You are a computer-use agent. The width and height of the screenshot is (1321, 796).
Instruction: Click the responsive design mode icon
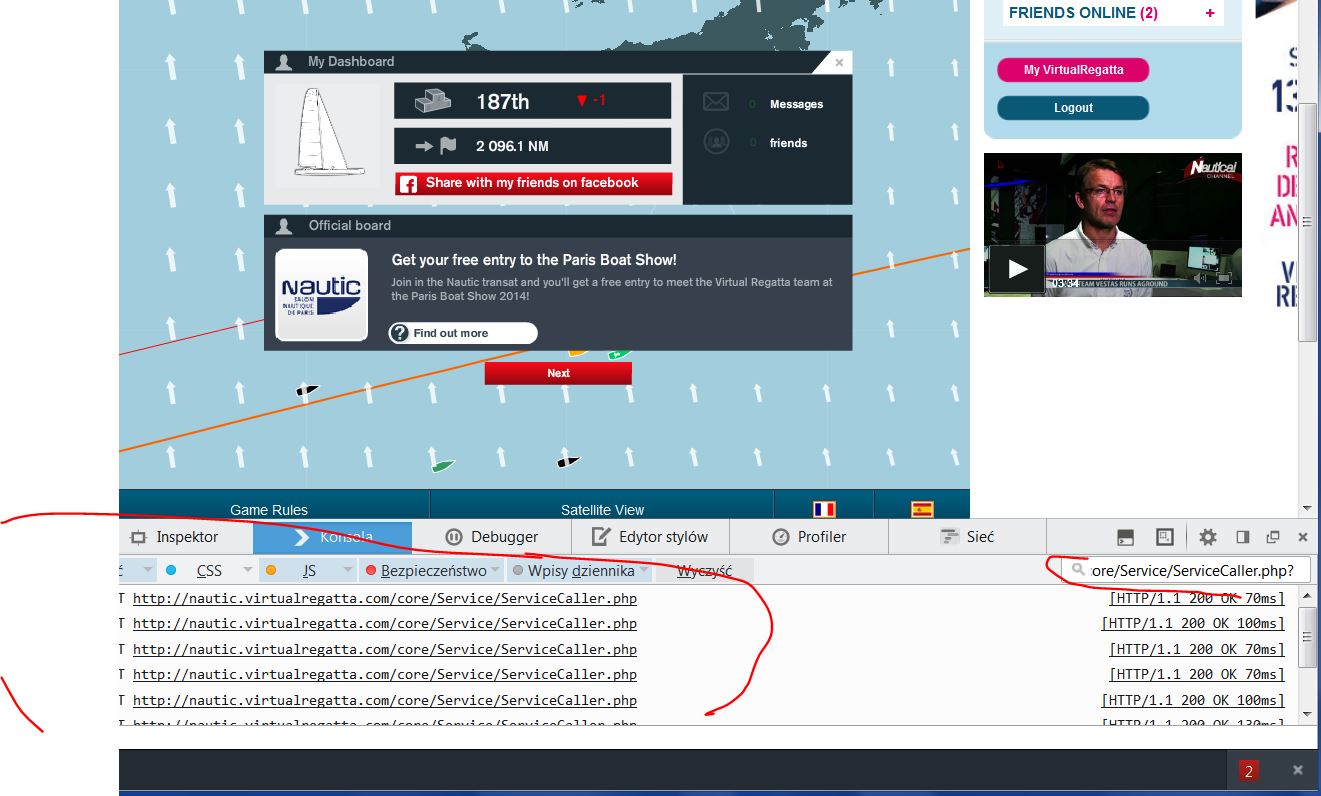[1165, 537]
